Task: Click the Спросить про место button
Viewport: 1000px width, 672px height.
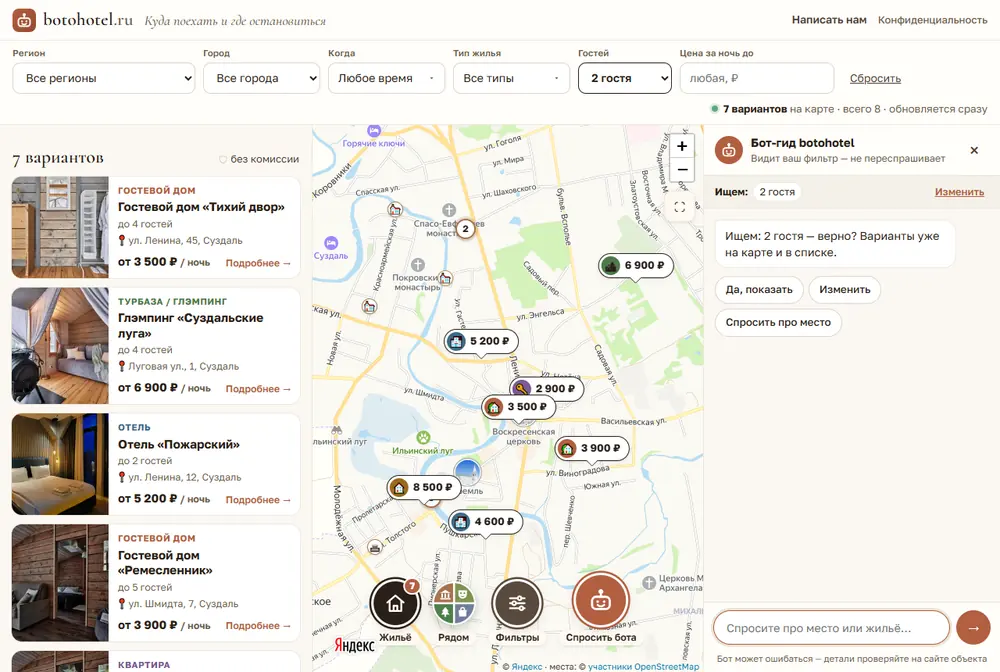Action: (x=778, y=323)
